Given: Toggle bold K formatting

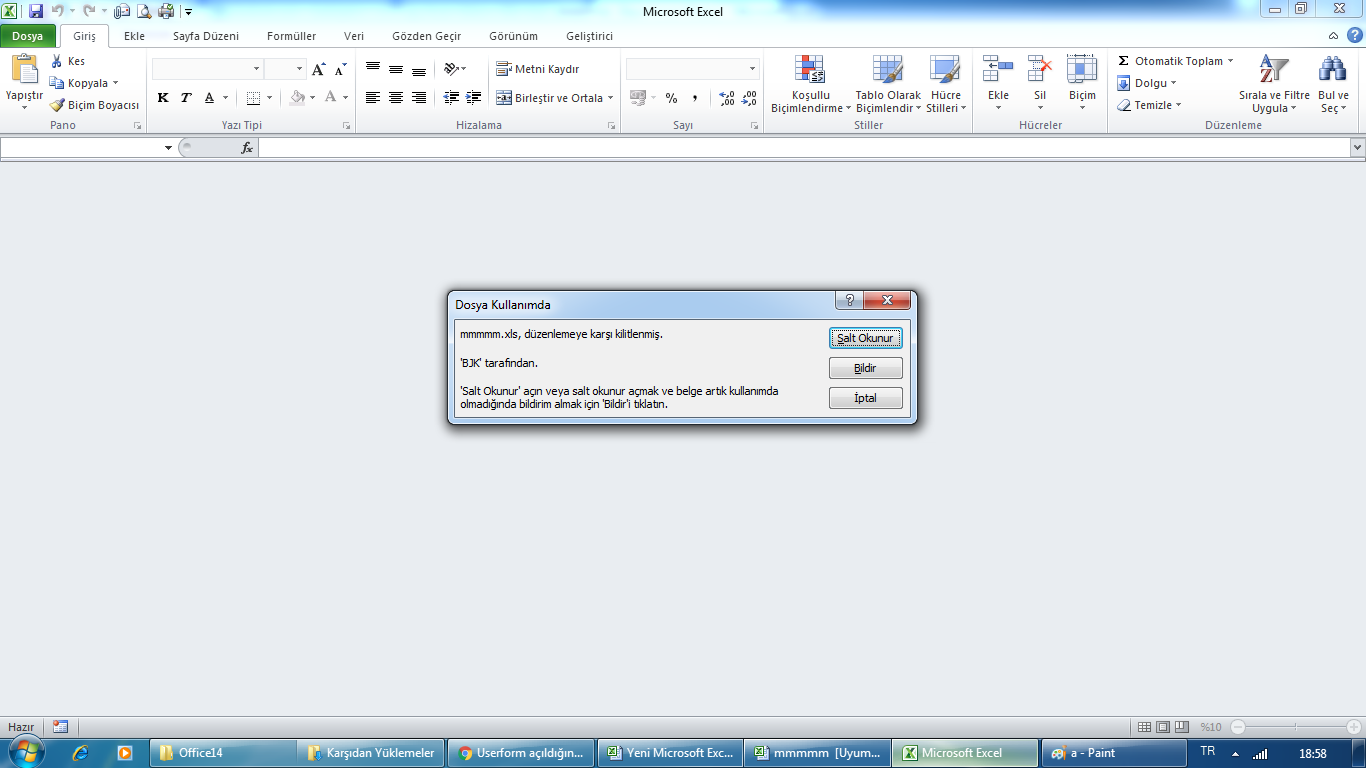Looking at the screenshot, I should pyautogui.click(x=163, y=98).
